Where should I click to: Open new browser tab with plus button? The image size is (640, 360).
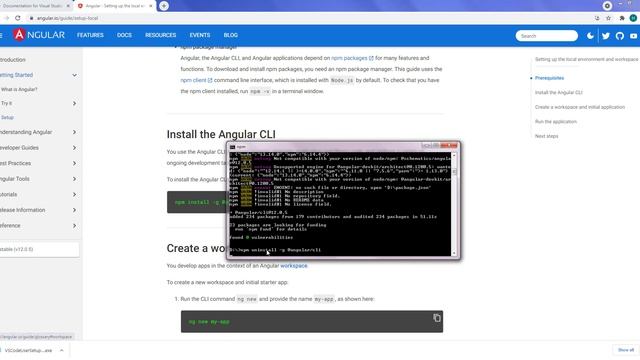pyautogui.click(x=164, y=6)
